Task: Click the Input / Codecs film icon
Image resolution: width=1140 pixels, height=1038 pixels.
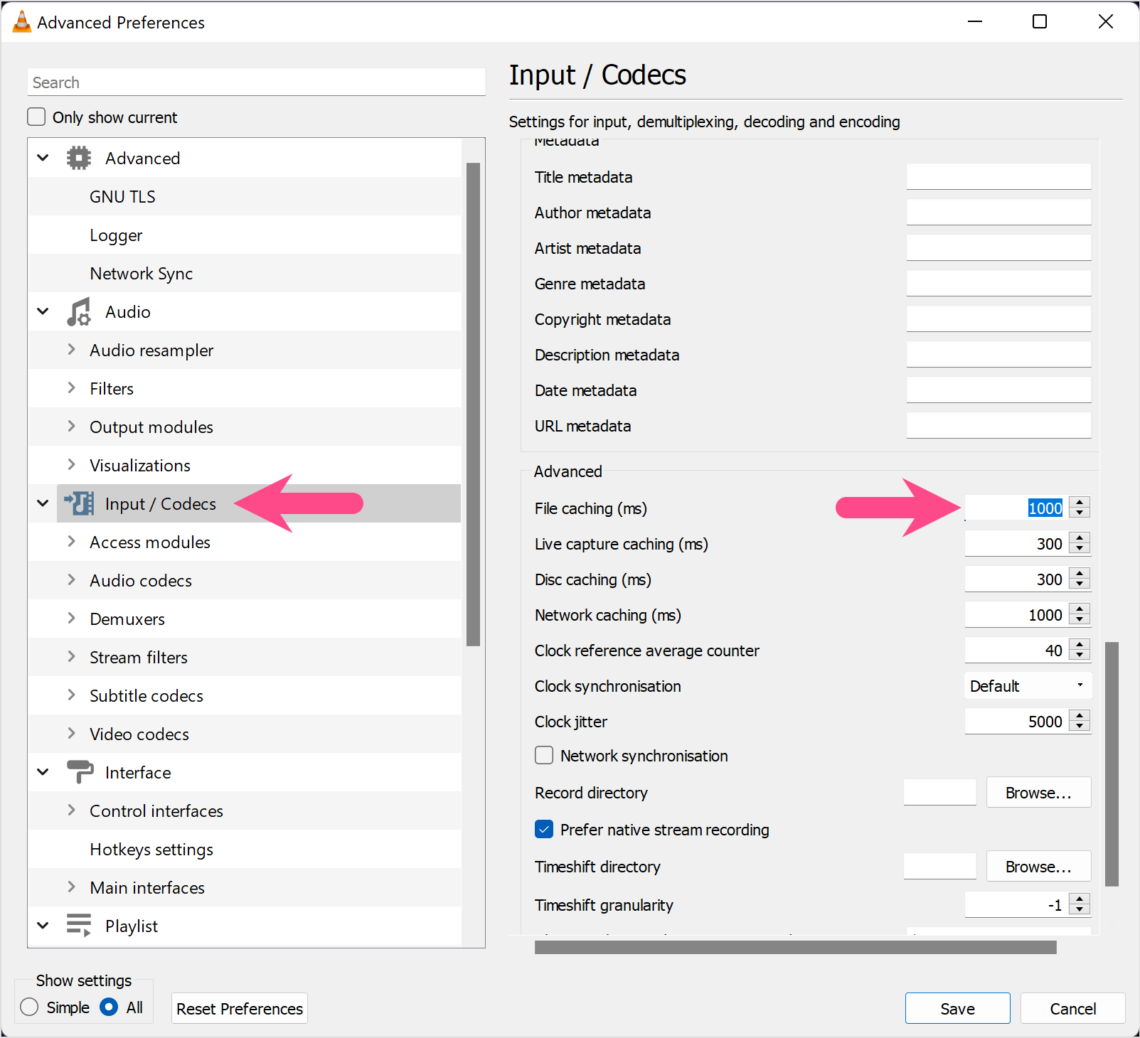Action: pos(78,504)
